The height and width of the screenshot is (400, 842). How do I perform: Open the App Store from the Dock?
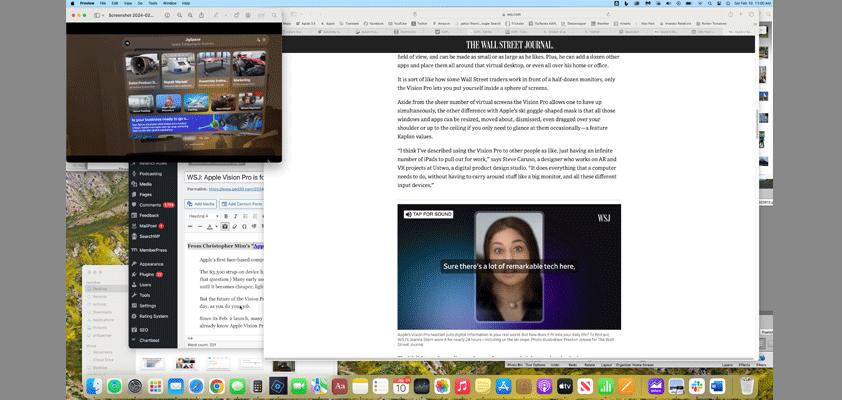click(x=503, y=386)
